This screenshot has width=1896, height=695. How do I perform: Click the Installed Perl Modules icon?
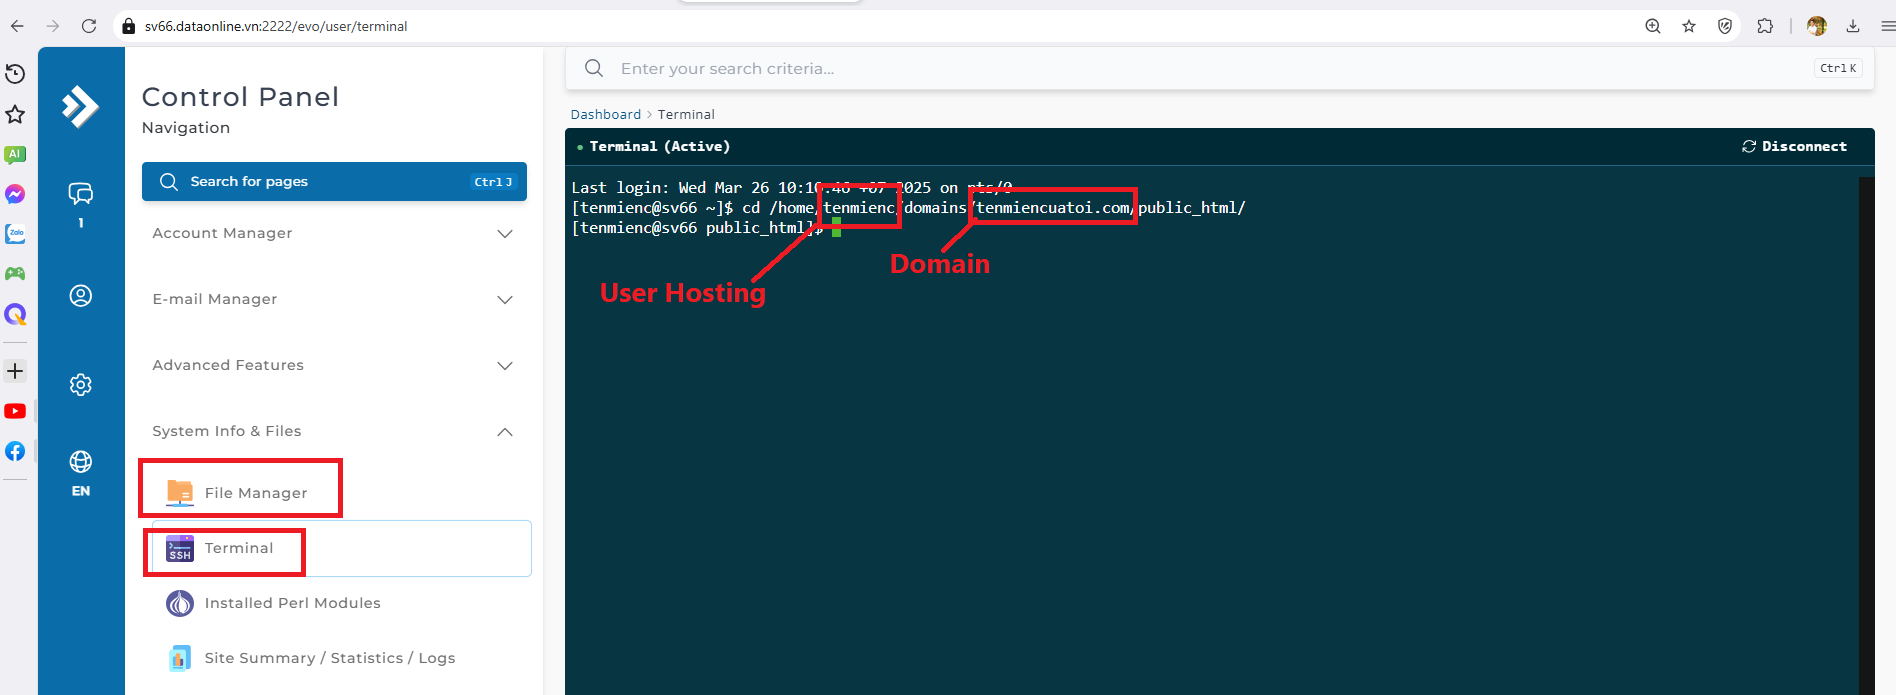(180, 603)
